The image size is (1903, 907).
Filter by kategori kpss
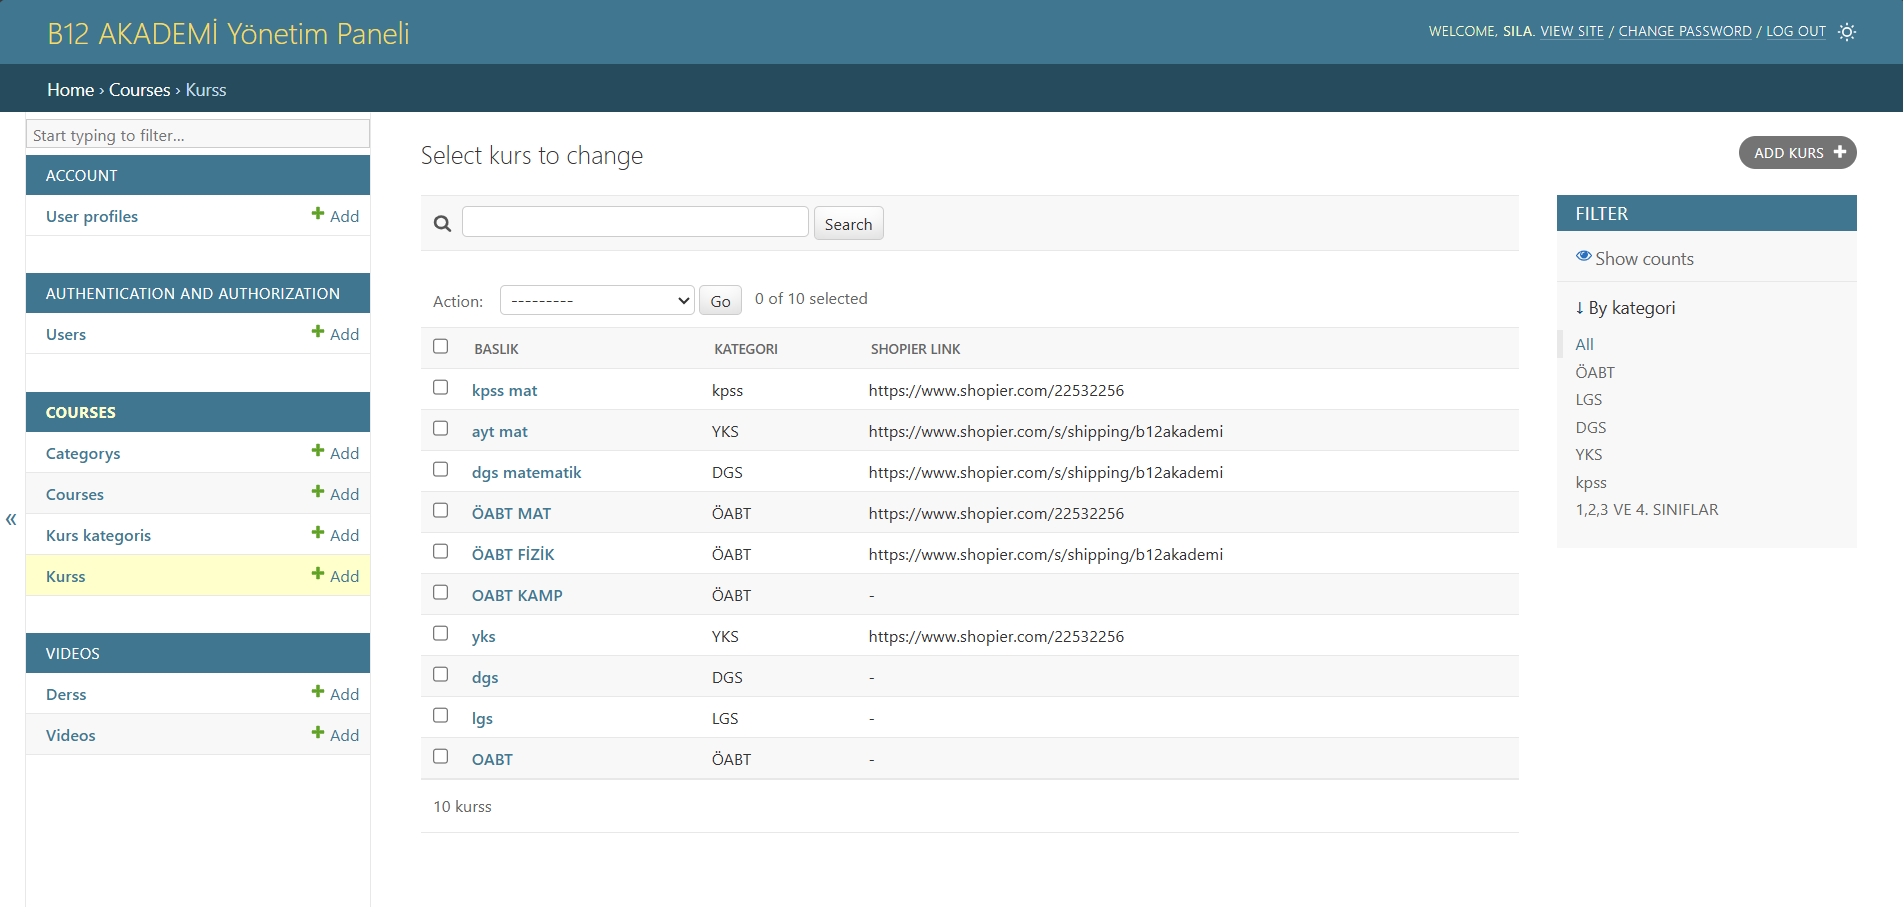point(1591,482)
